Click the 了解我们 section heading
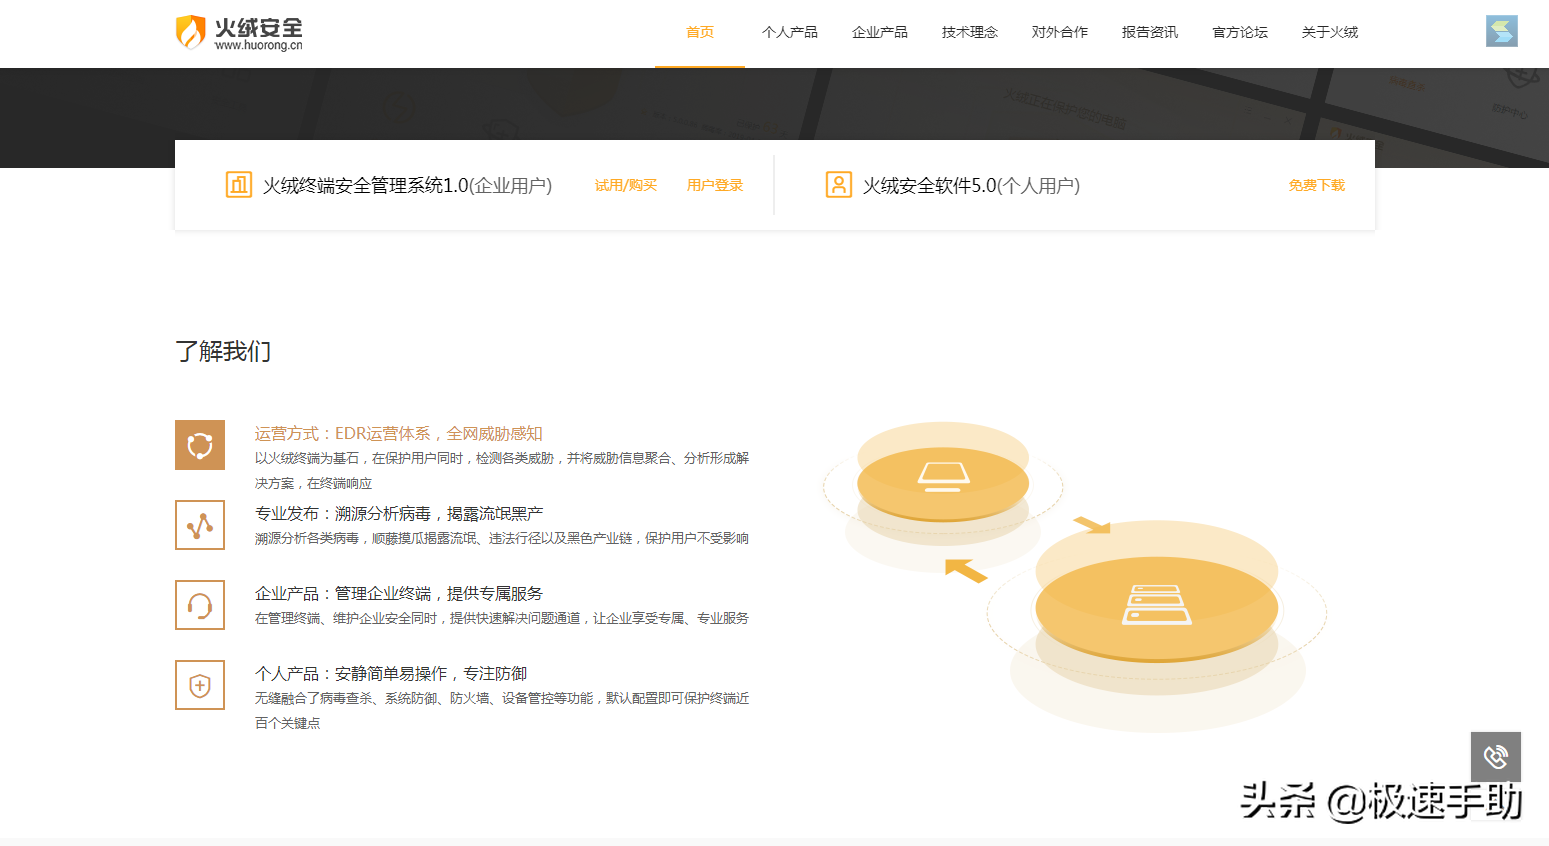Screen dimensions: 1549x846 [x=222, y=351]
